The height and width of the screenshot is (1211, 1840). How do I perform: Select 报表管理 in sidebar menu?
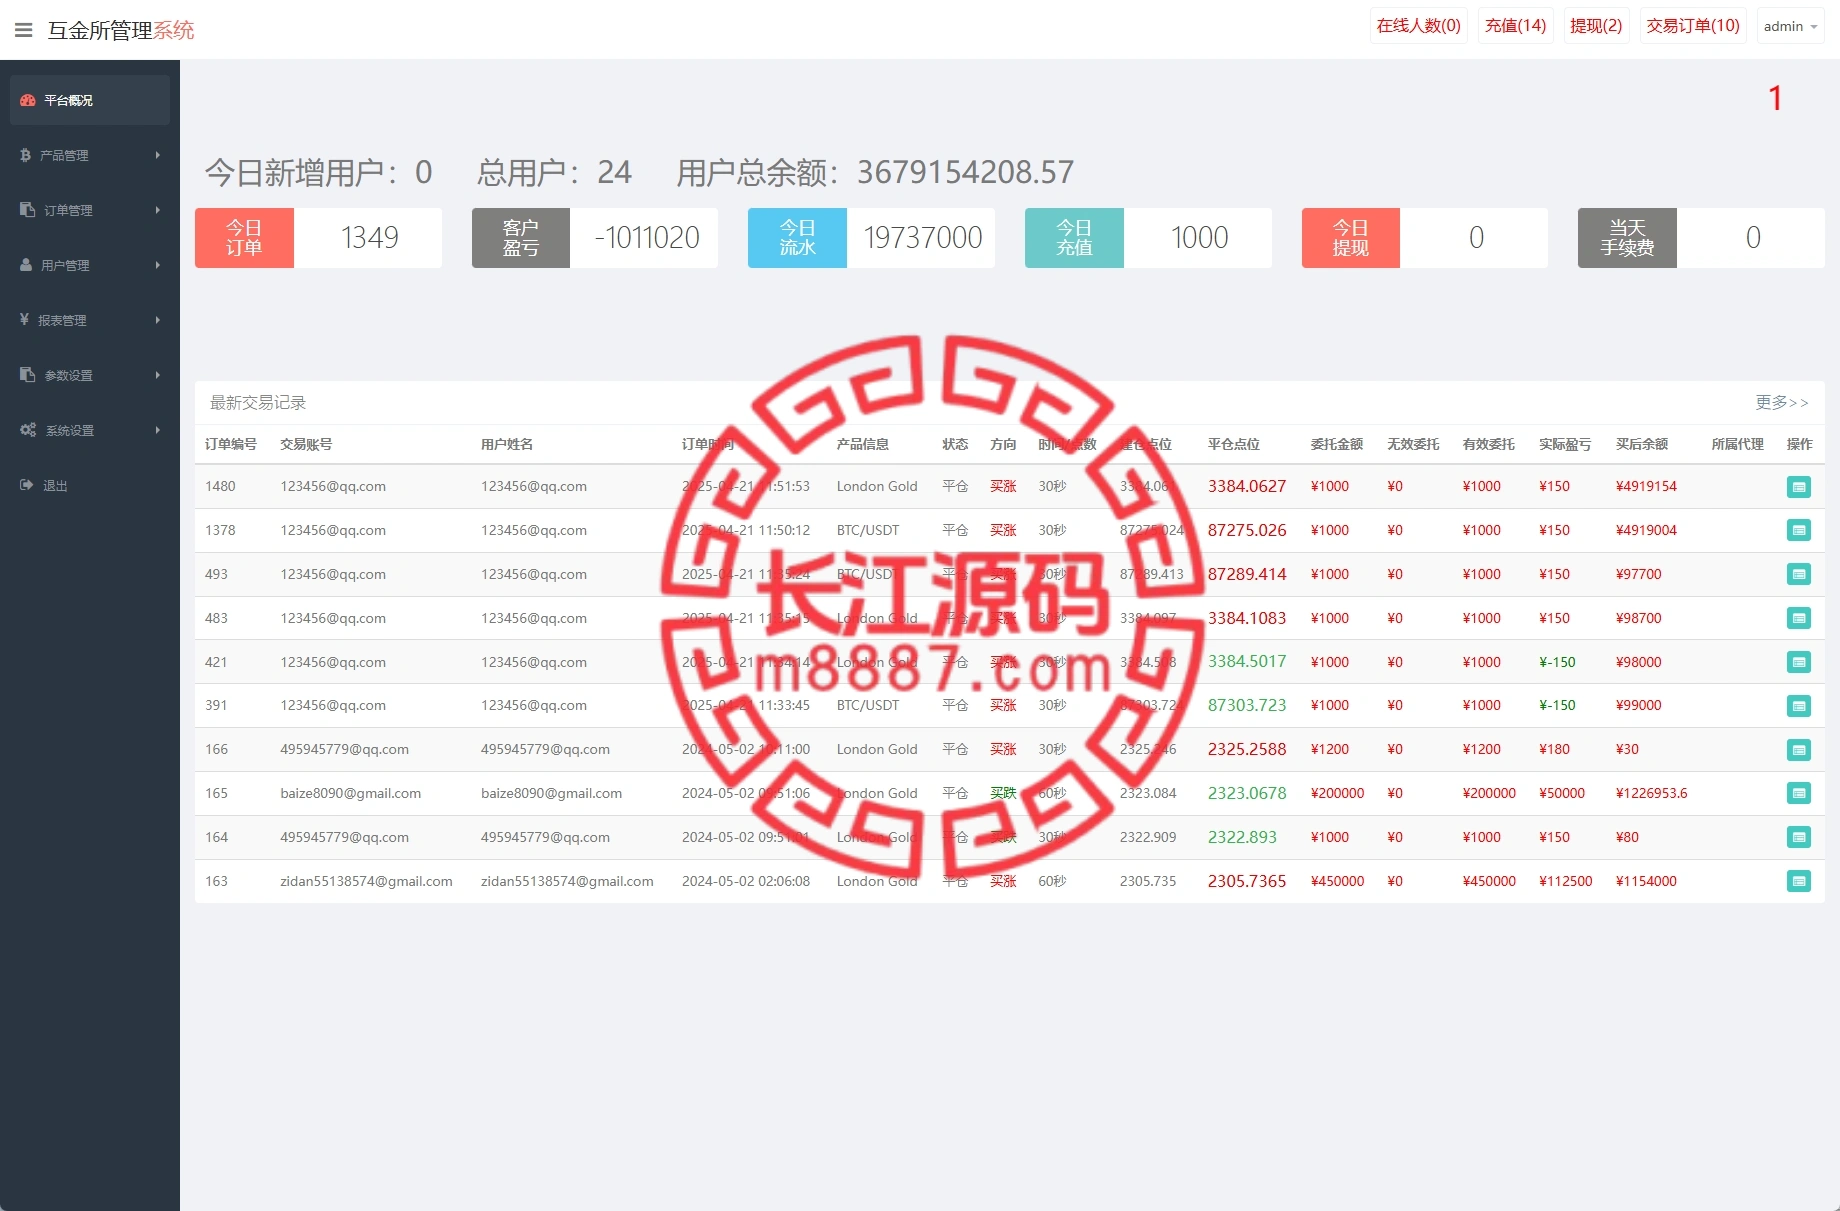(x=62, y=320)
